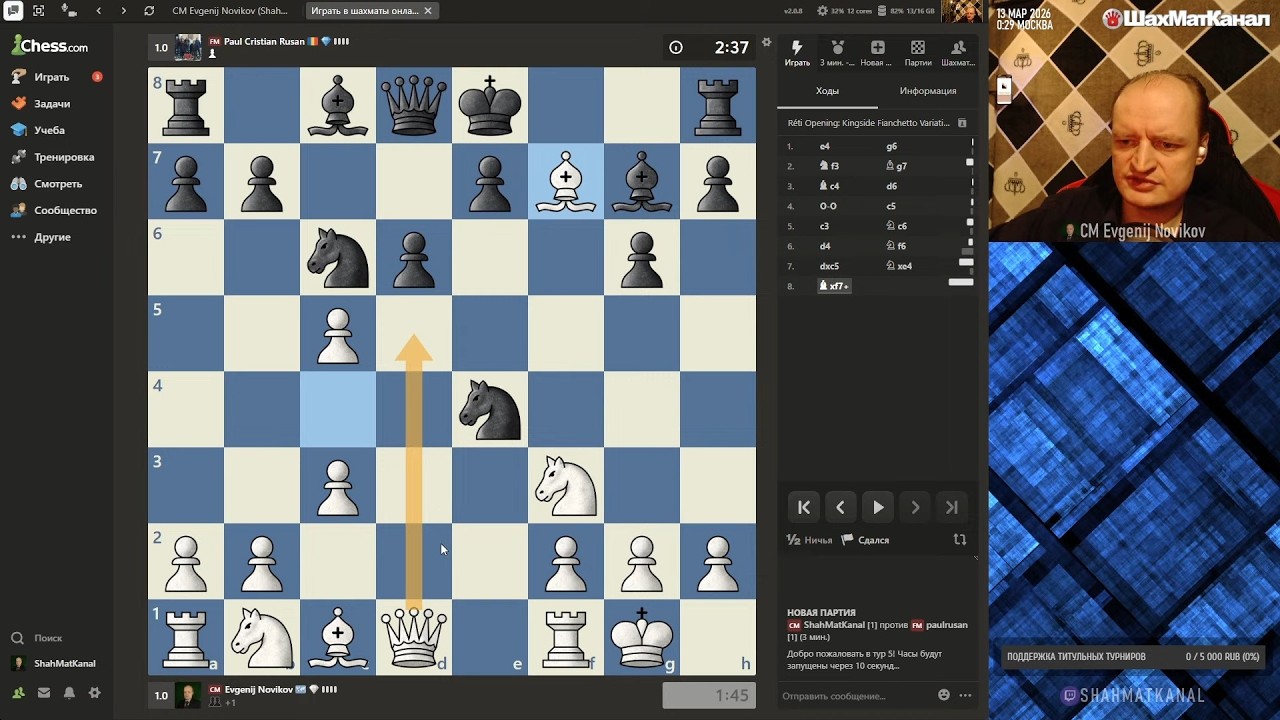Reload the page with the refresh icon
This screenshot has width=1280, height=720.
[149, 11]
